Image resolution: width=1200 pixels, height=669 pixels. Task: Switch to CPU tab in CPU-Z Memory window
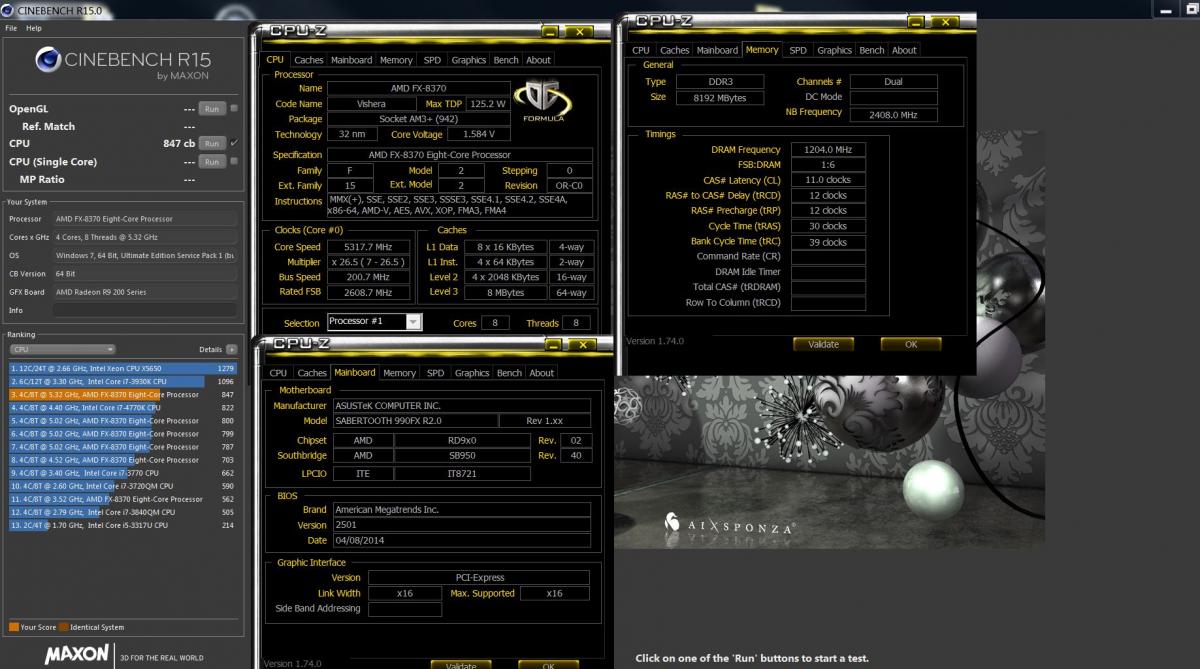[641, 50]
